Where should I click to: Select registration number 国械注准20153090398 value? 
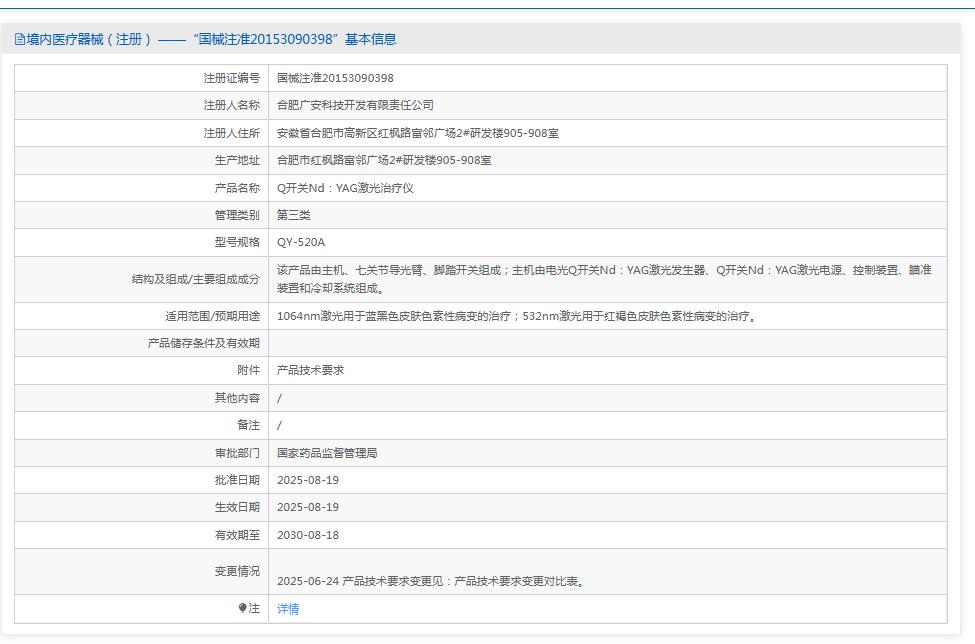[x=335, y=78]
